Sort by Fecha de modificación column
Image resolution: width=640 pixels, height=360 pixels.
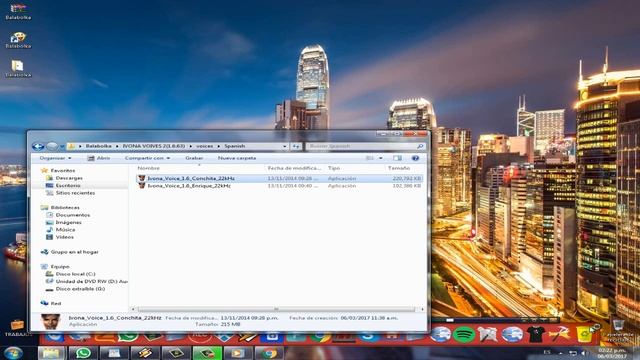coord(295,168)
